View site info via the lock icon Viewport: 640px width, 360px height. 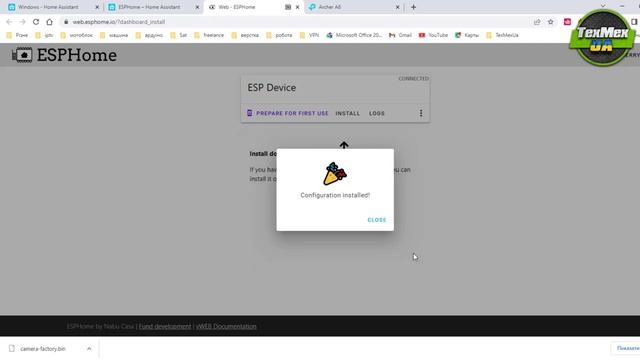click(66, 22)
